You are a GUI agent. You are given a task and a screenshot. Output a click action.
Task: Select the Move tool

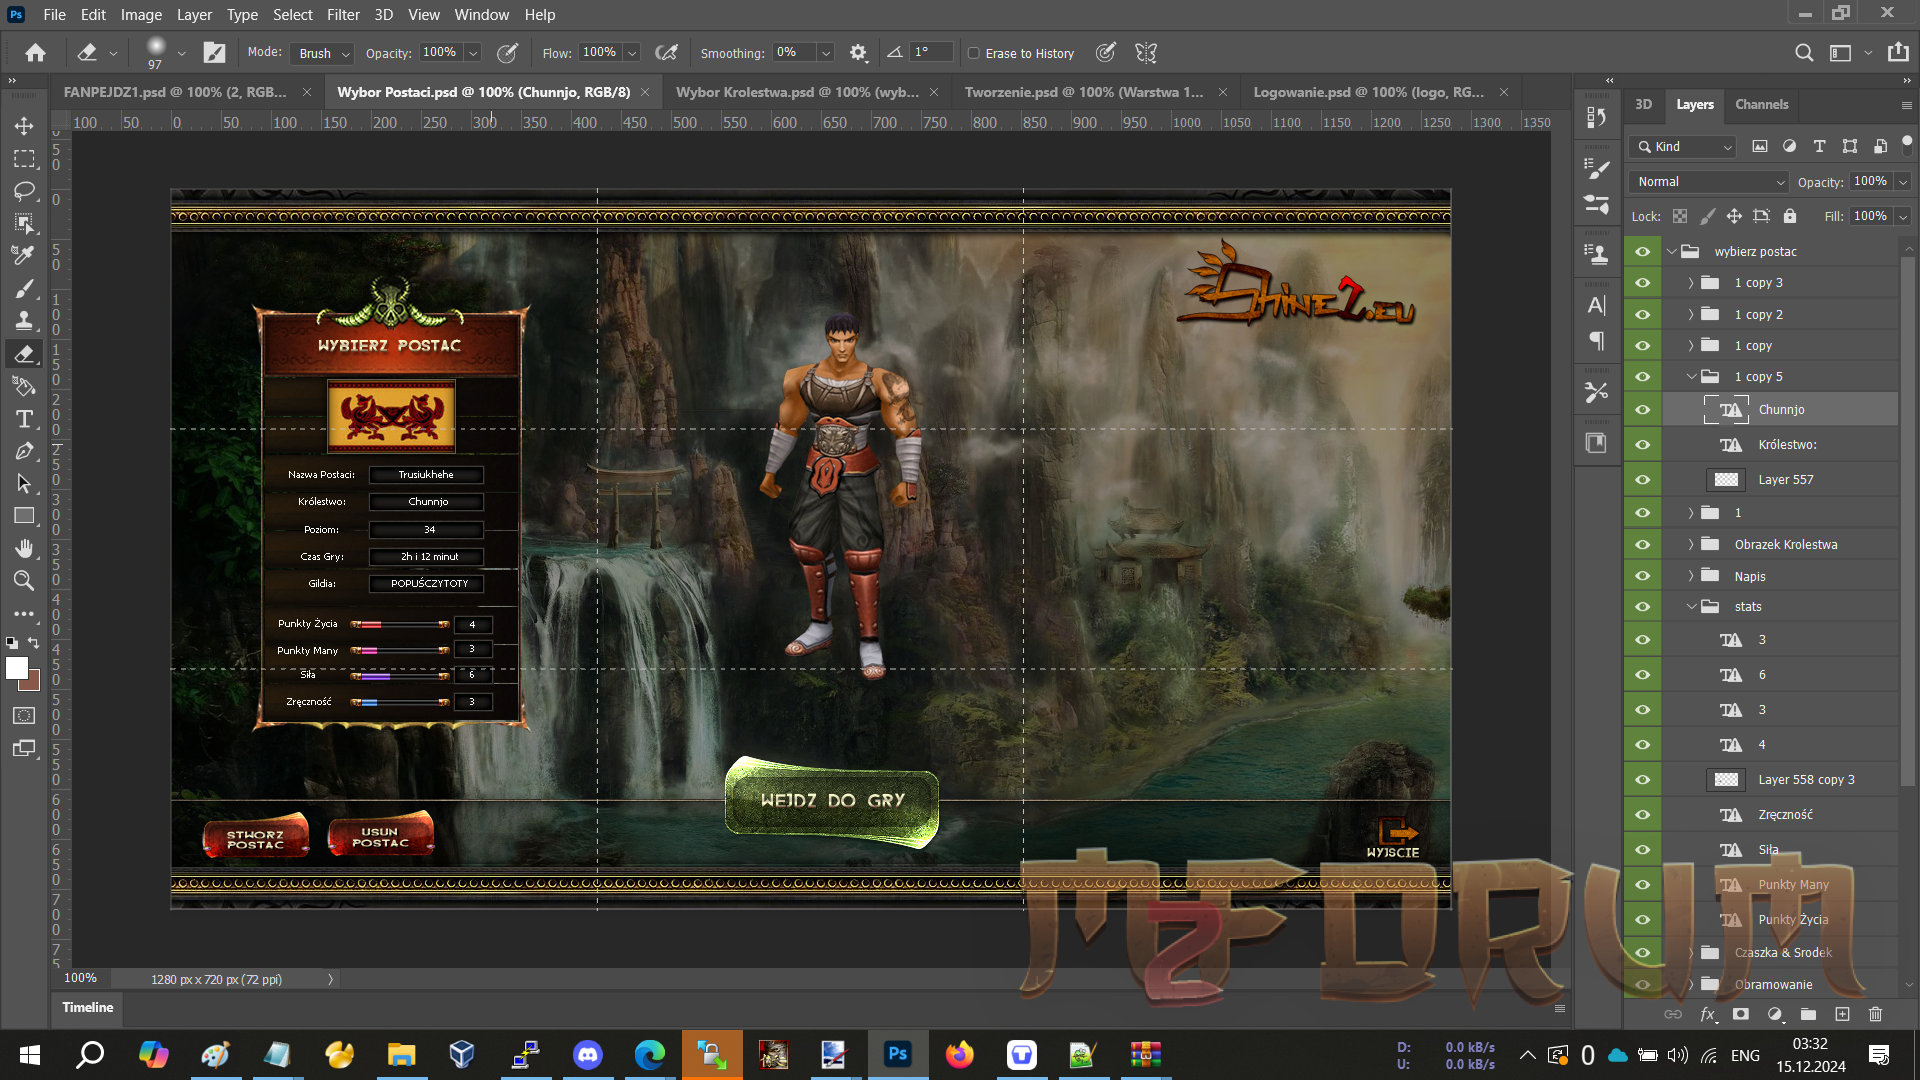(x=24, y=126)
